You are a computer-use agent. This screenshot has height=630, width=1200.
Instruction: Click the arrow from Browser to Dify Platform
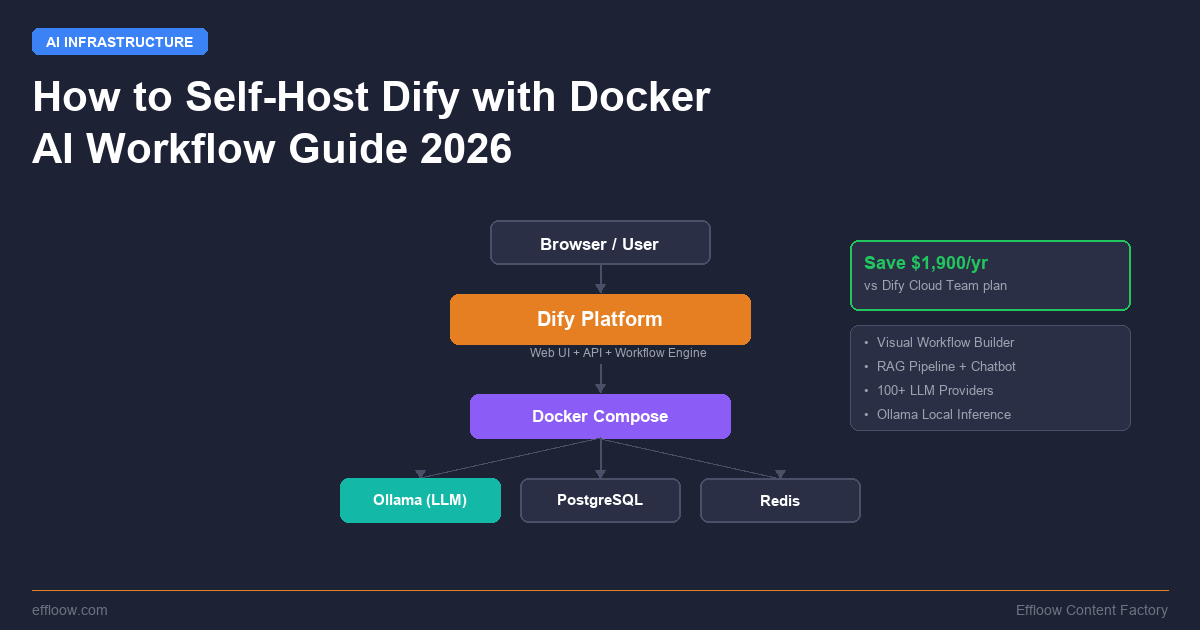coord(600,278)
